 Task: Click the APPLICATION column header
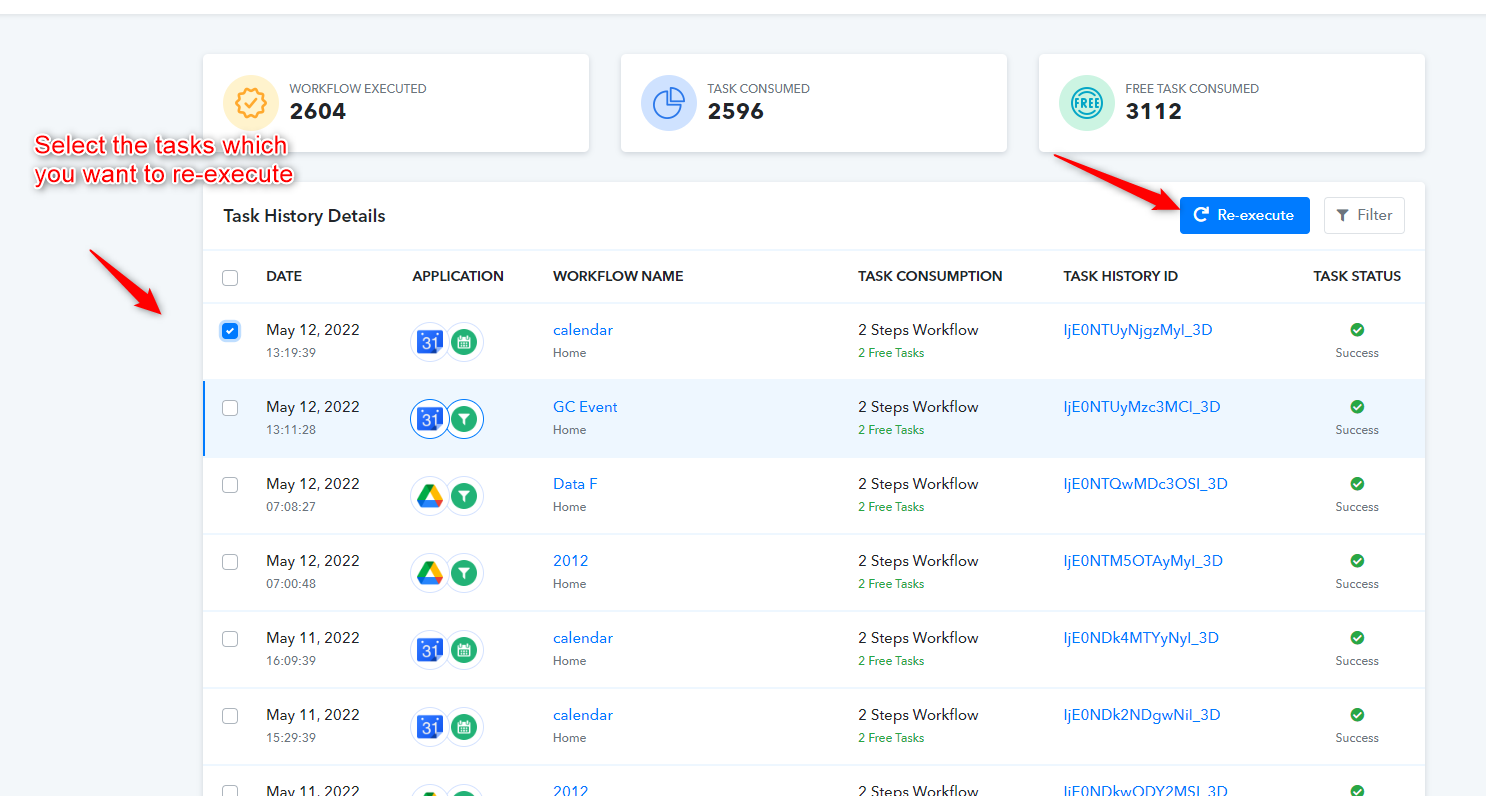(x=458, y=276)
